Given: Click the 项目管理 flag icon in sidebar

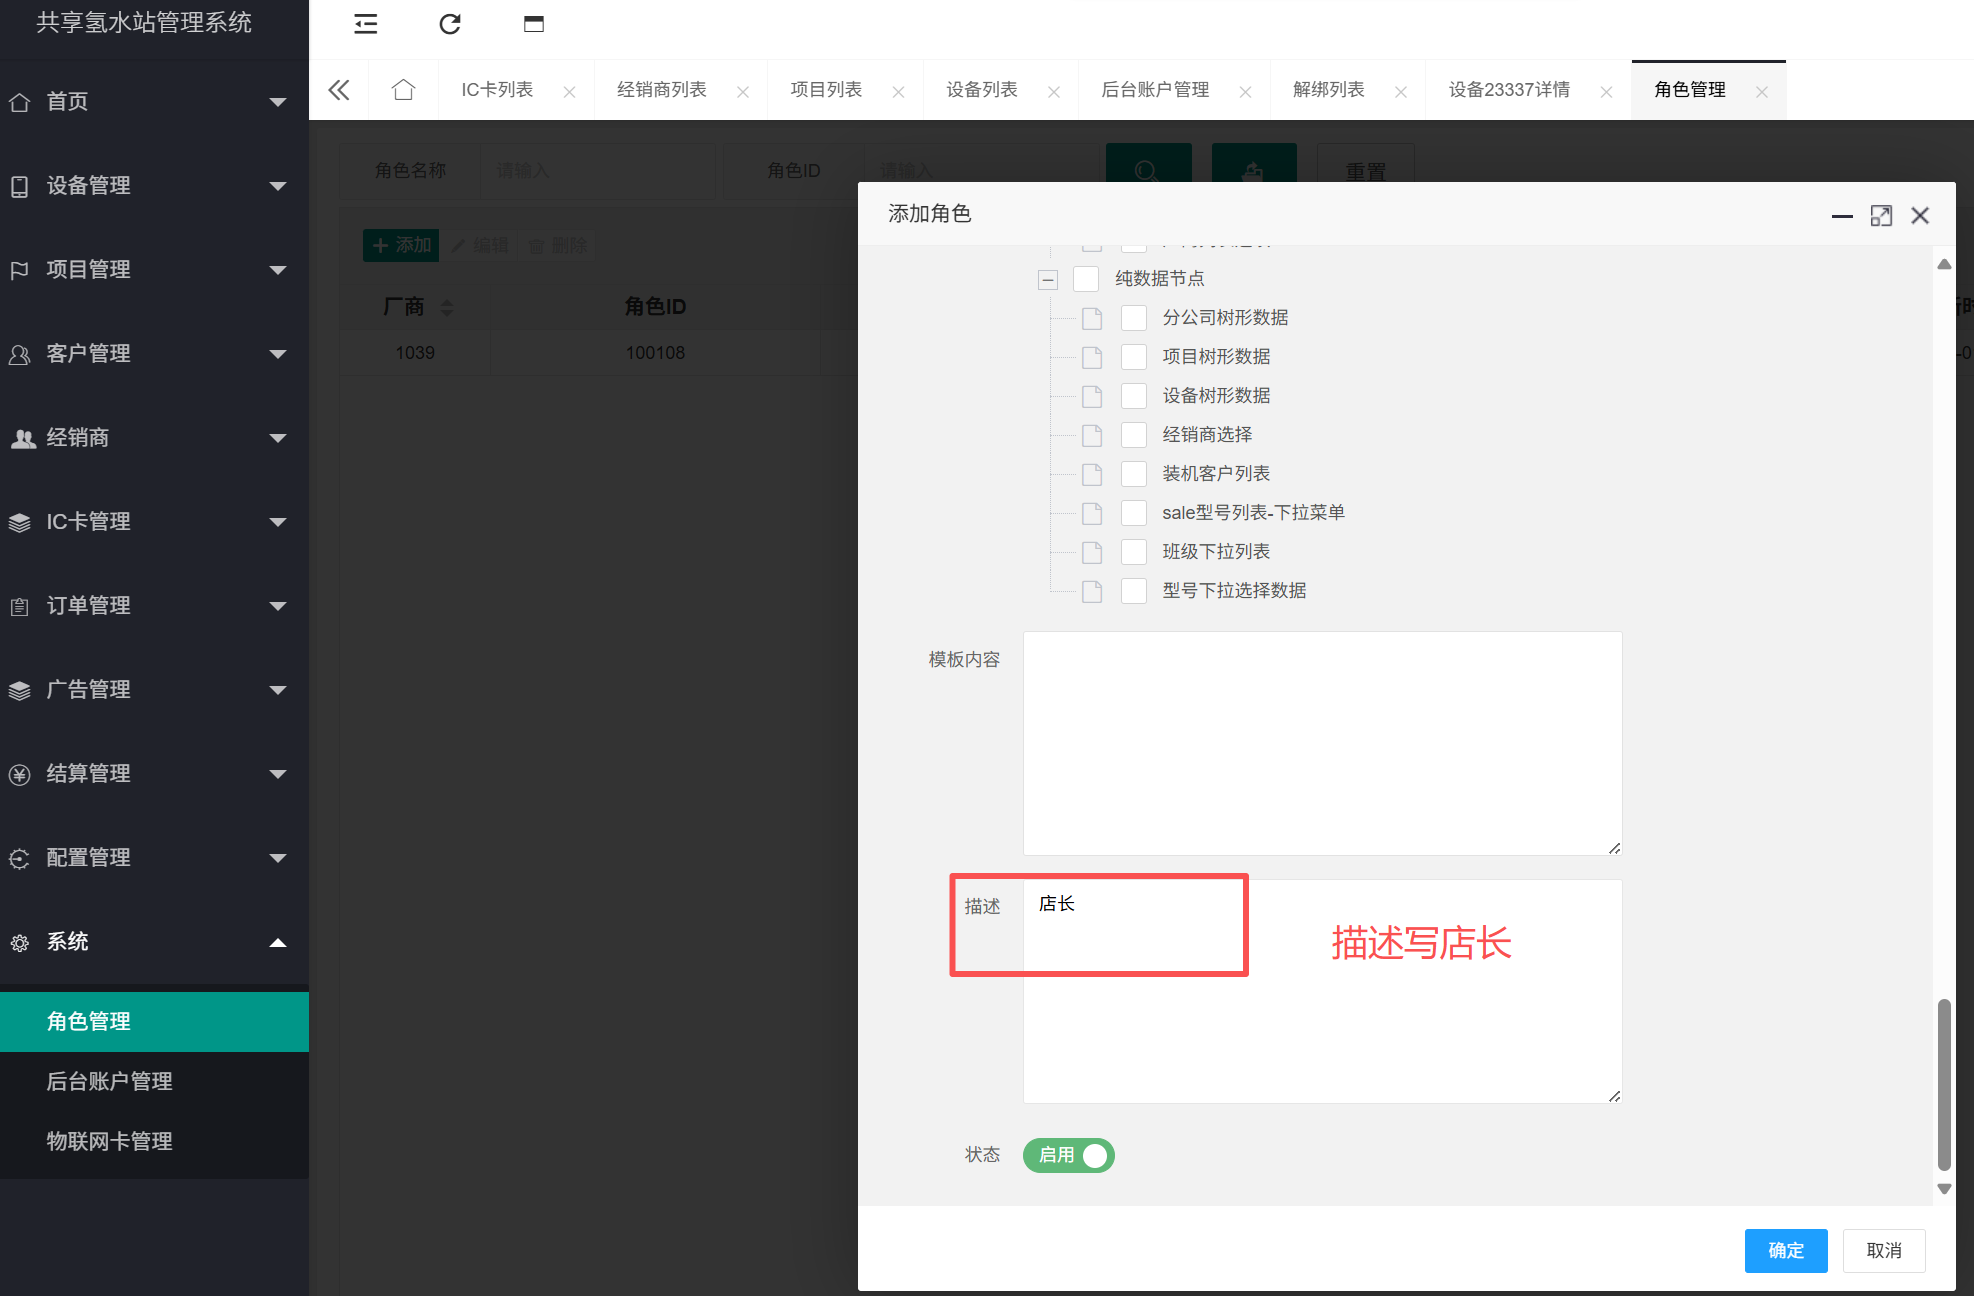Looking at the screenshot, I should 19,270.
